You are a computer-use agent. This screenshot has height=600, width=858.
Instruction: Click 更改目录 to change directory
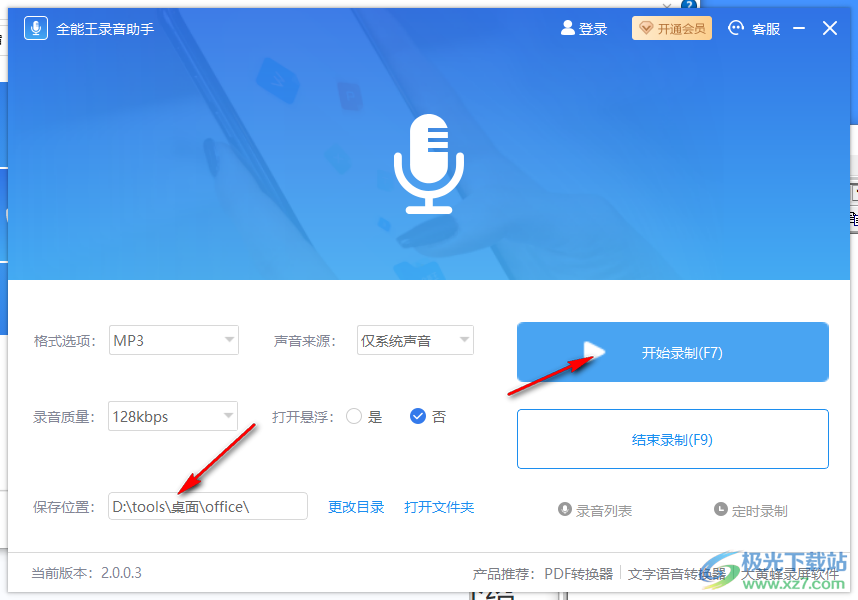click(x=355, y=507)
